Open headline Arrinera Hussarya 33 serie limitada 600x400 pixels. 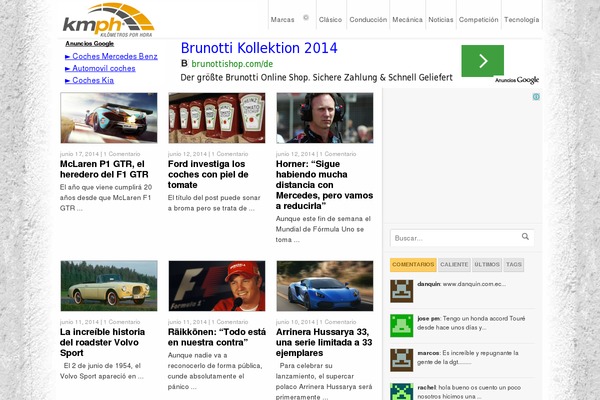[x=324, y=342]
